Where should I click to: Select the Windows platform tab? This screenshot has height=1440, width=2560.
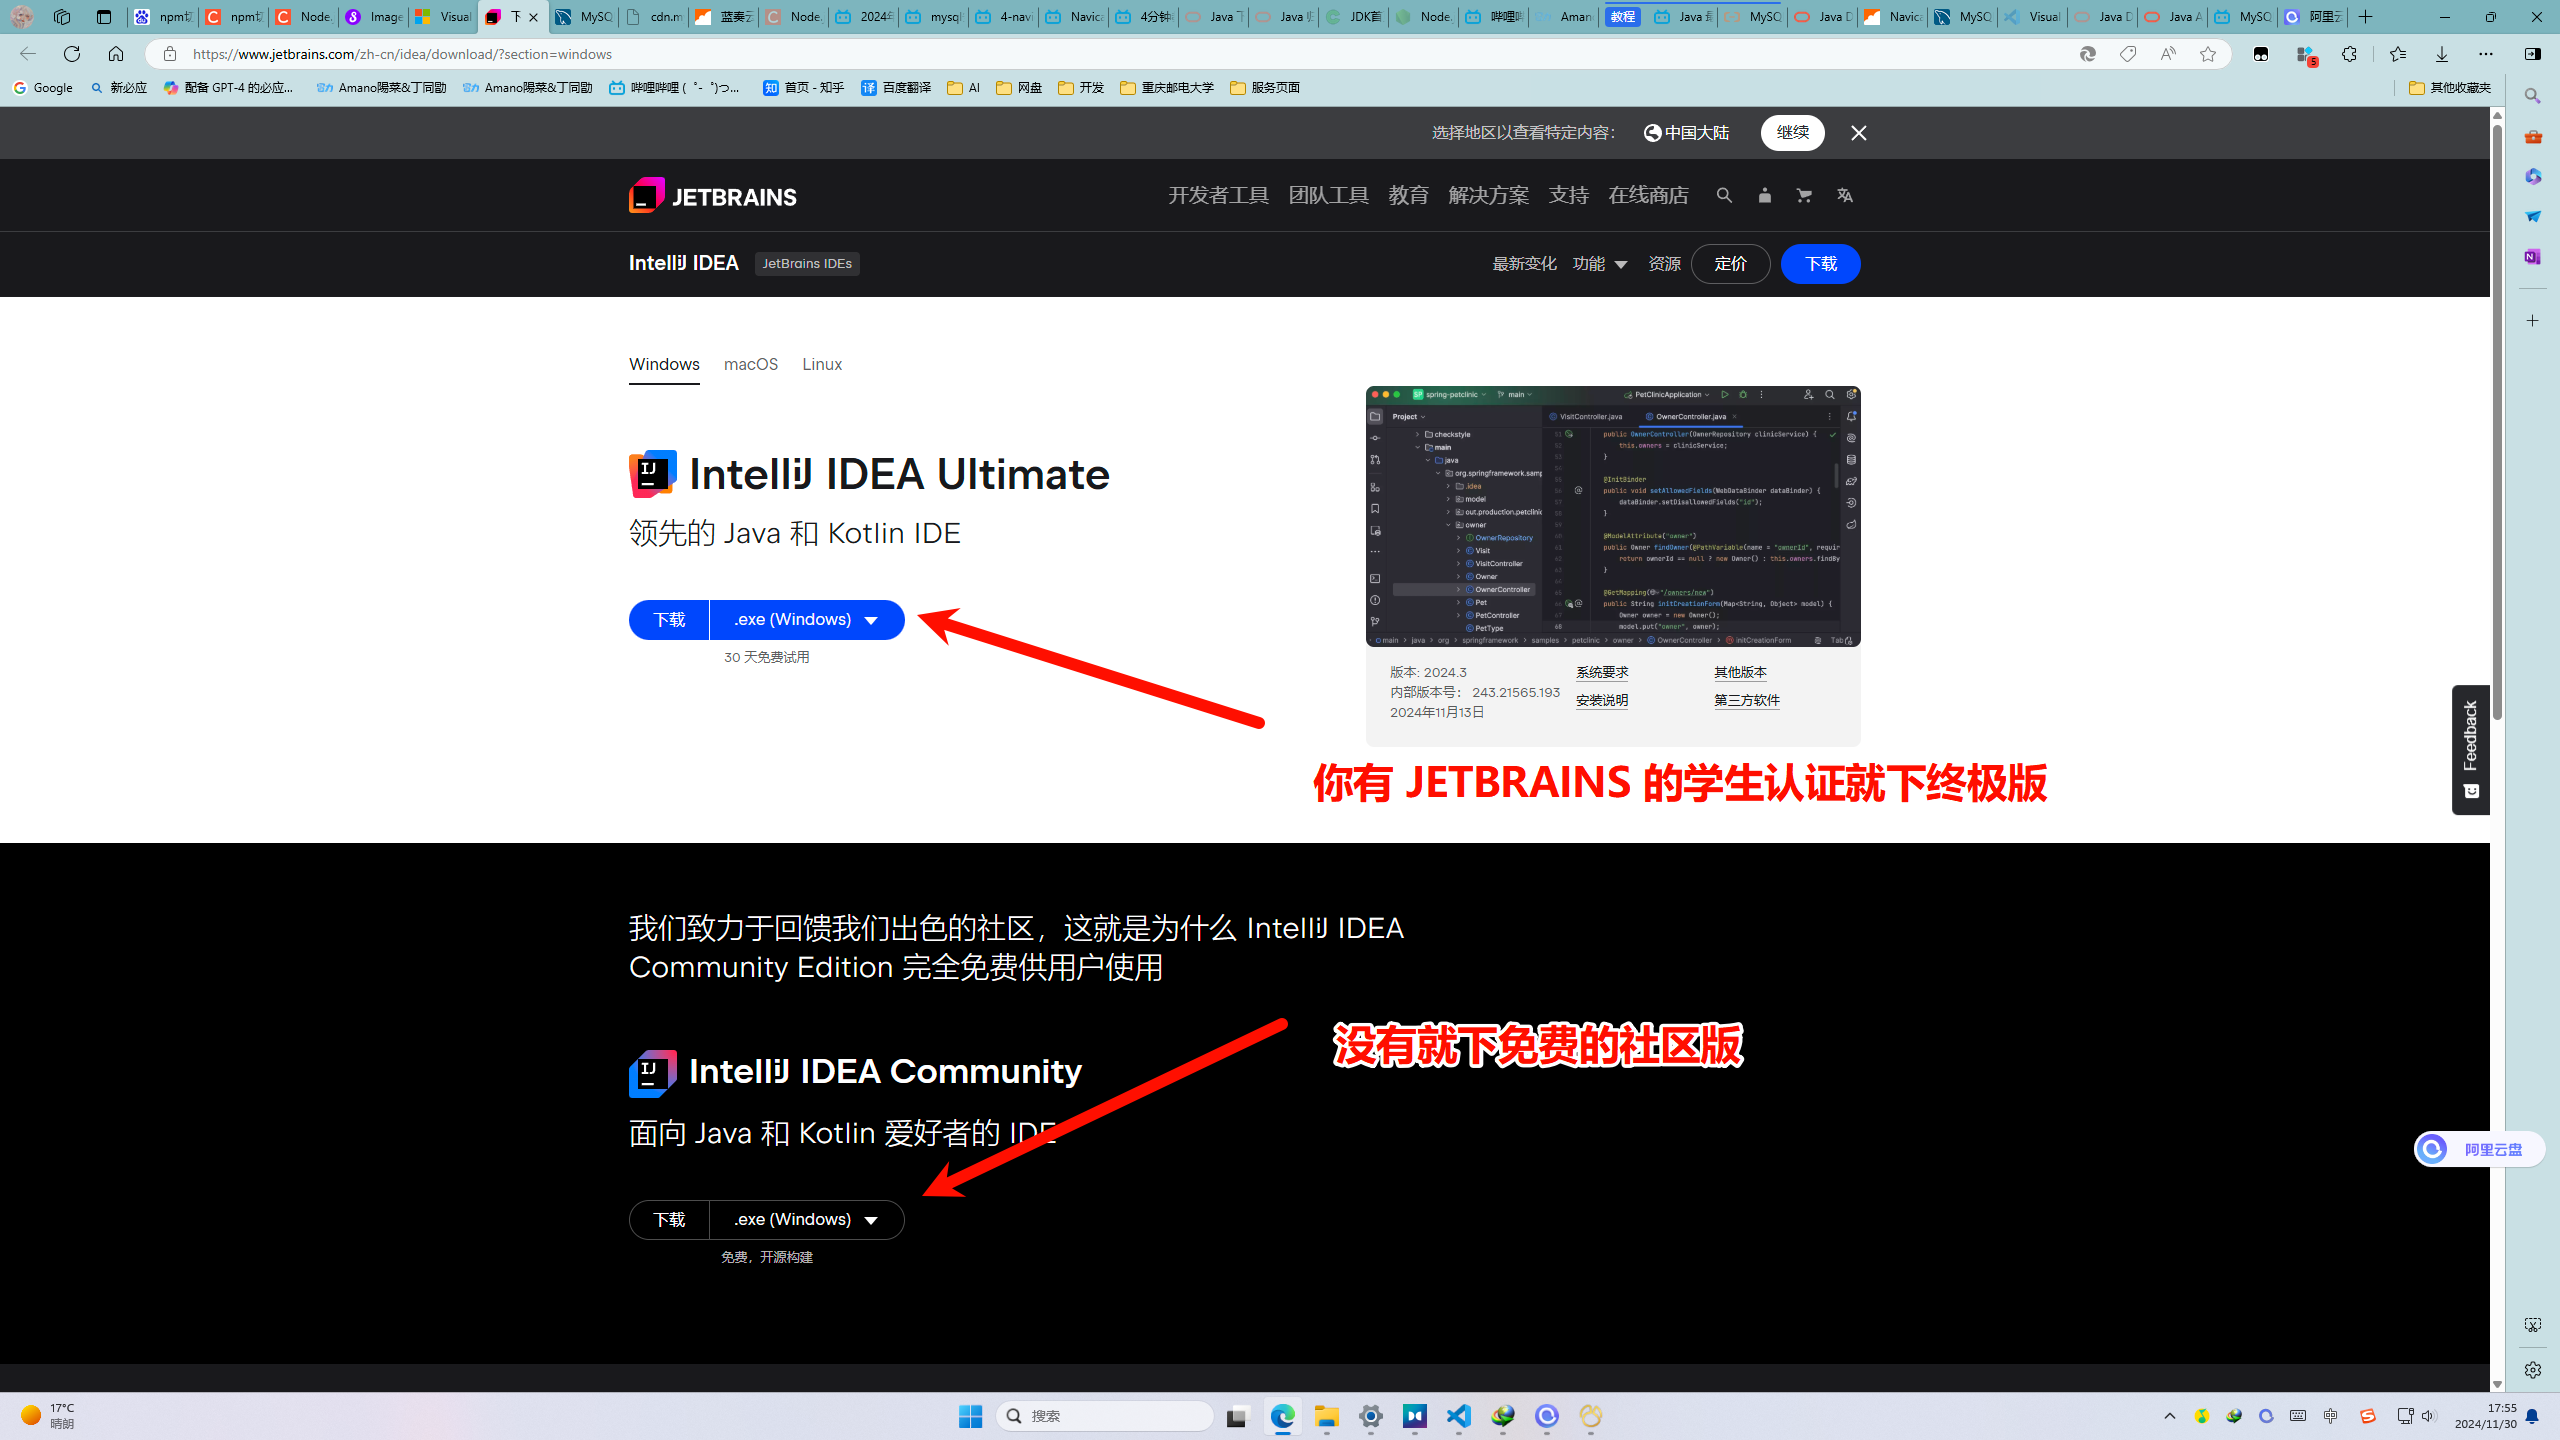[x=664, y=364]
